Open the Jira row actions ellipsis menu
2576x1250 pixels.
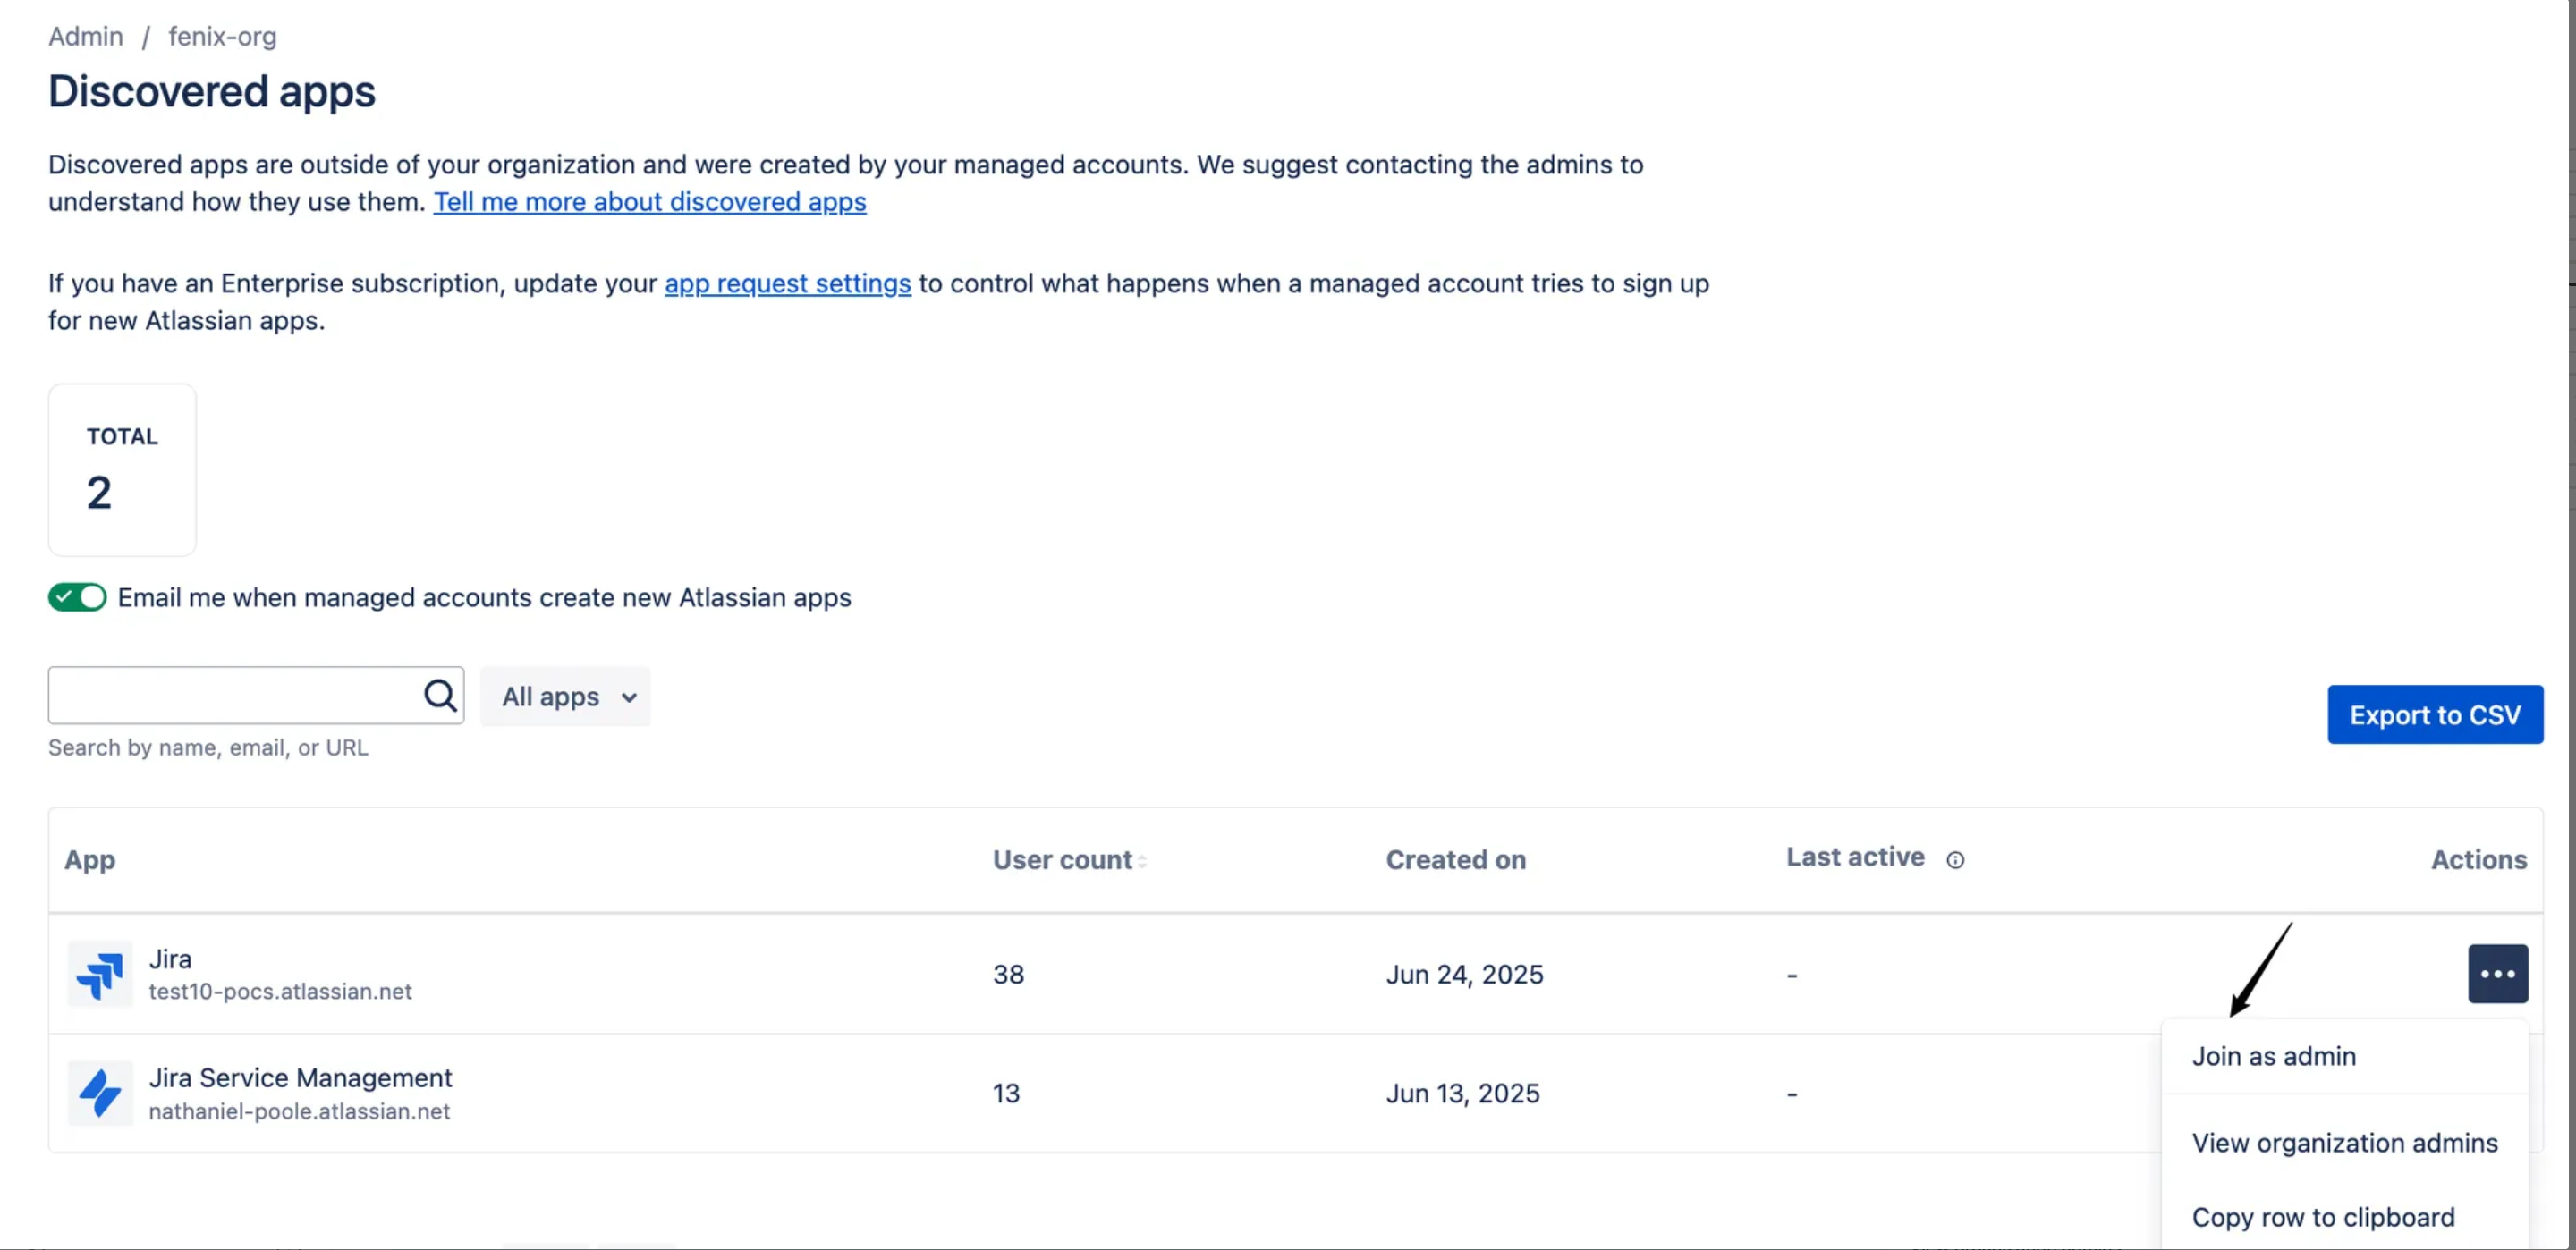click(x=2497, y=974)
